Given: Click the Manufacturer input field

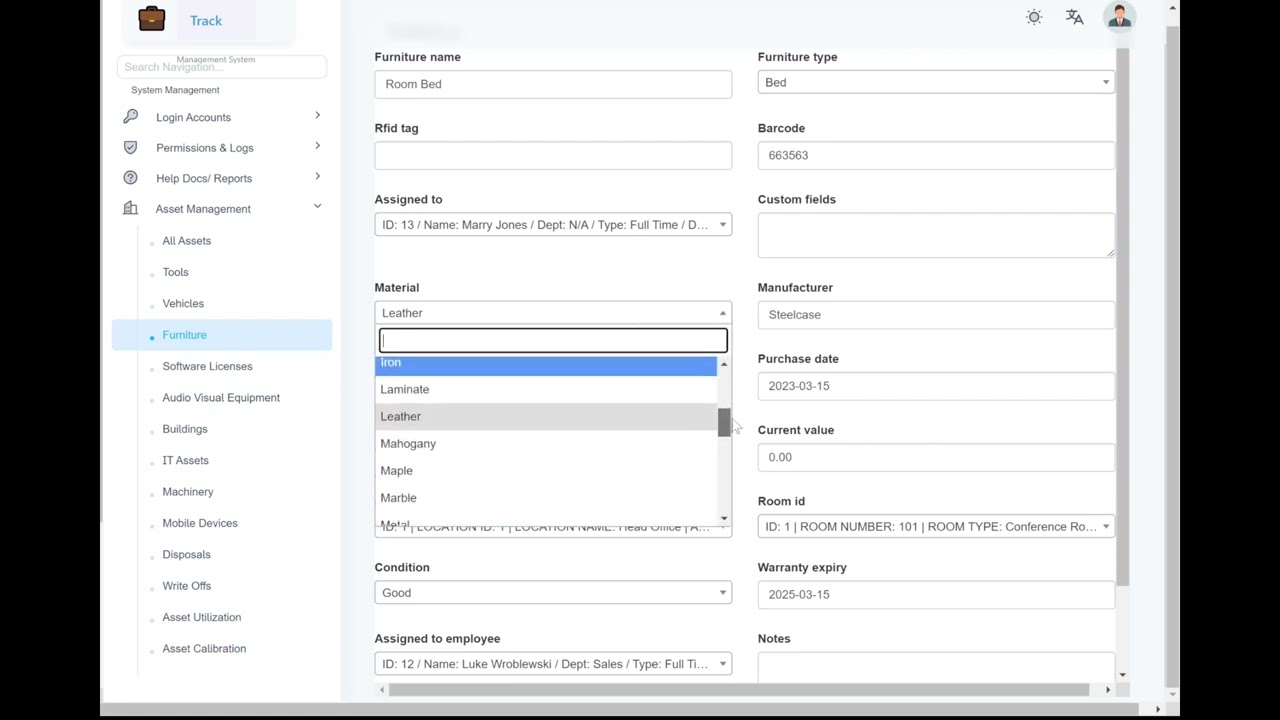Looking at the screenshot, I should tap(936, 315).
